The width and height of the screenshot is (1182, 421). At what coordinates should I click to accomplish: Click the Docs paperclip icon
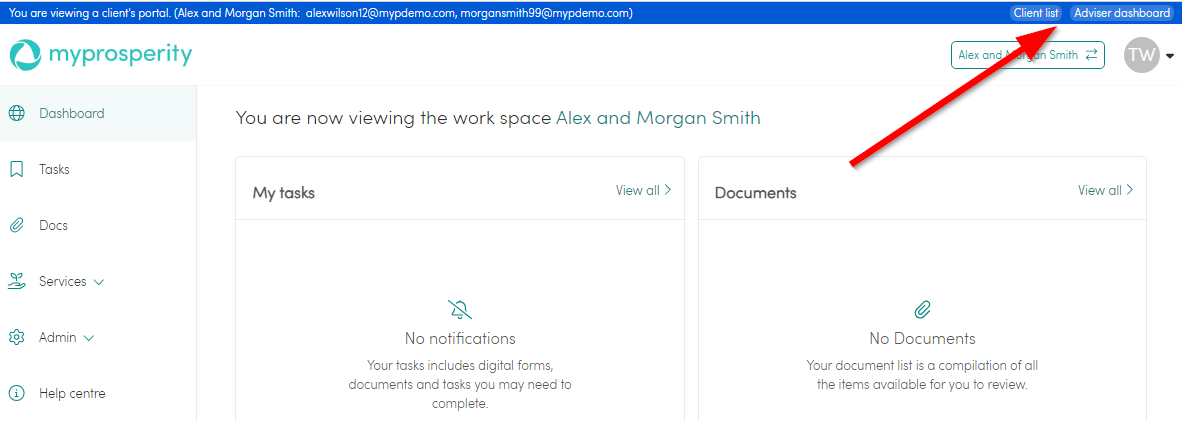pyautogui.click(x=16, y=225)
